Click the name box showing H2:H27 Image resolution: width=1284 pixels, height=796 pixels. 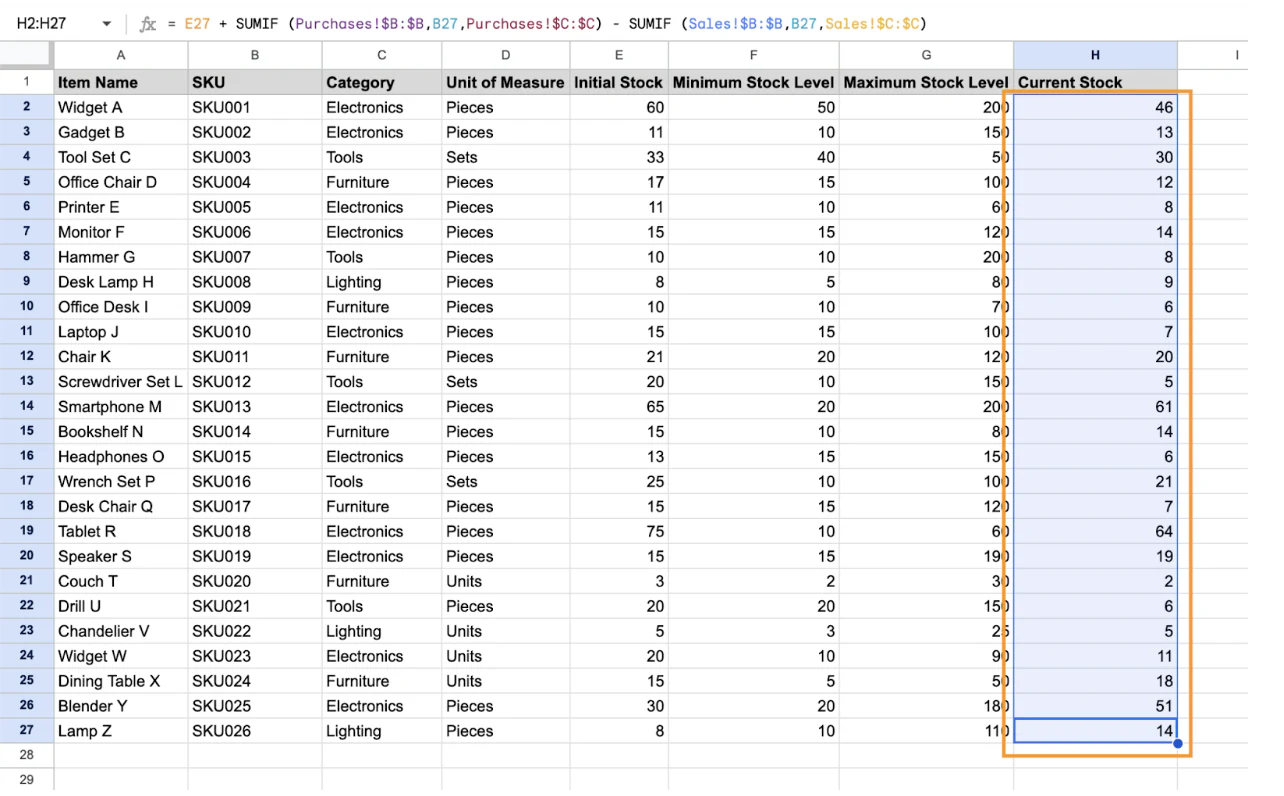tap(64, 24)
